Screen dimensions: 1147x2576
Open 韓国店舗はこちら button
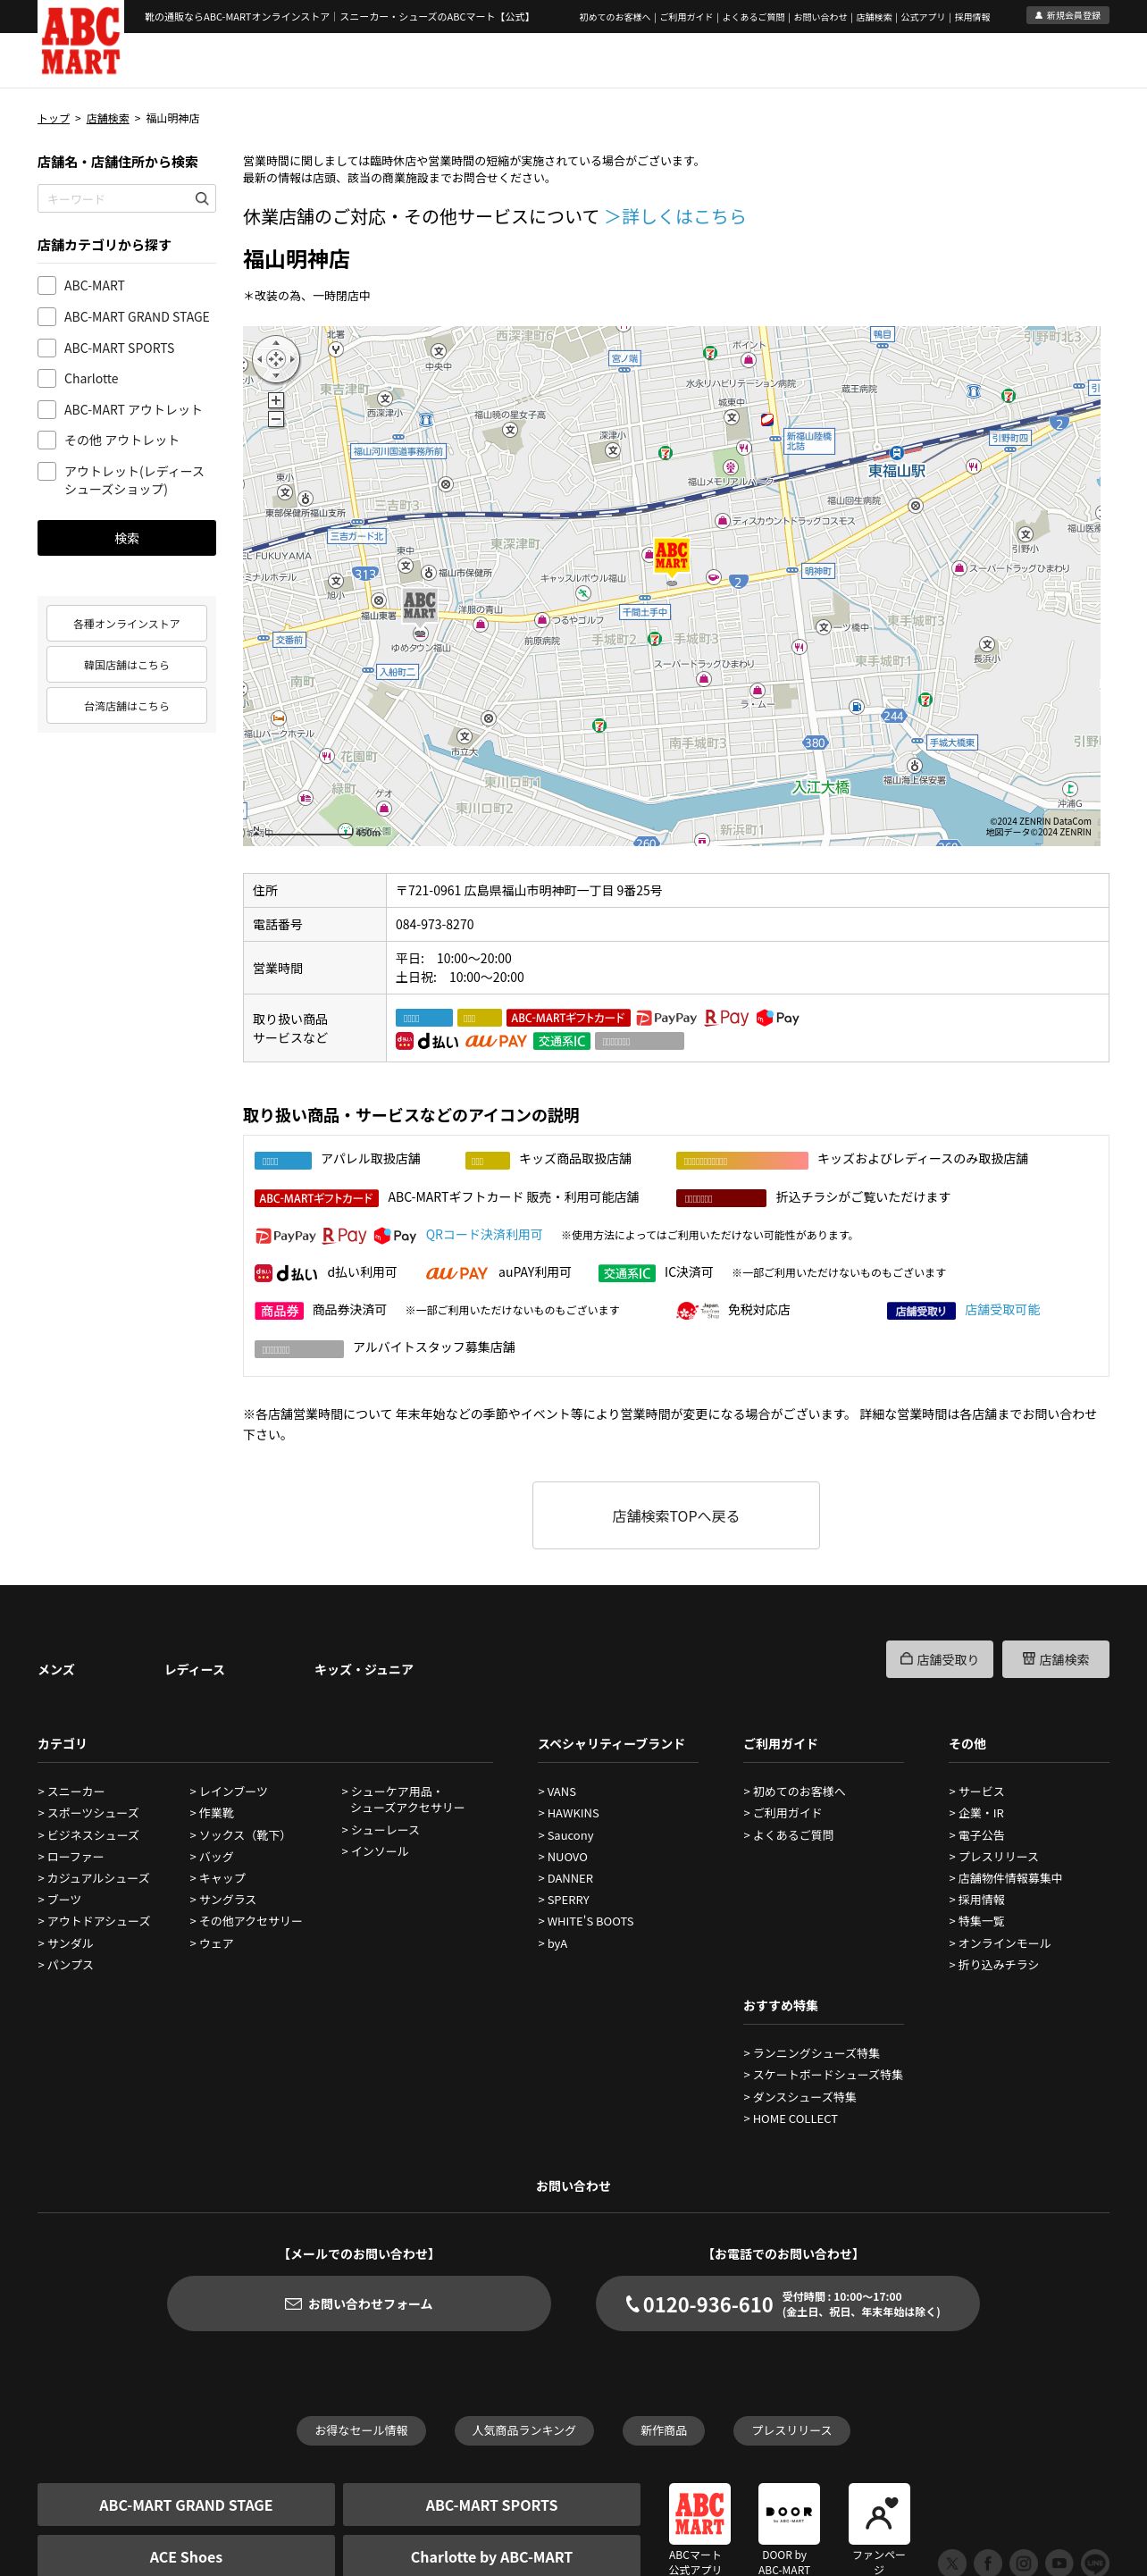click(127, 664)
